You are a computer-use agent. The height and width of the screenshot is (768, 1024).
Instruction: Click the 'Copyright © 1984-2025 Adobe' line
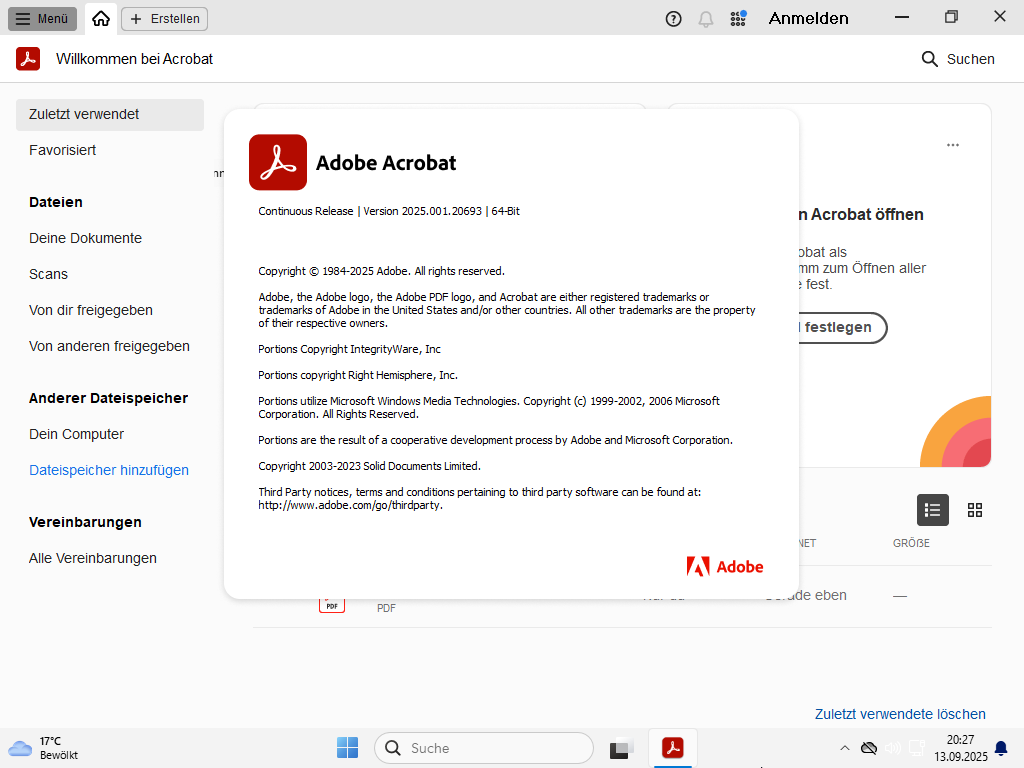(381, 271)
